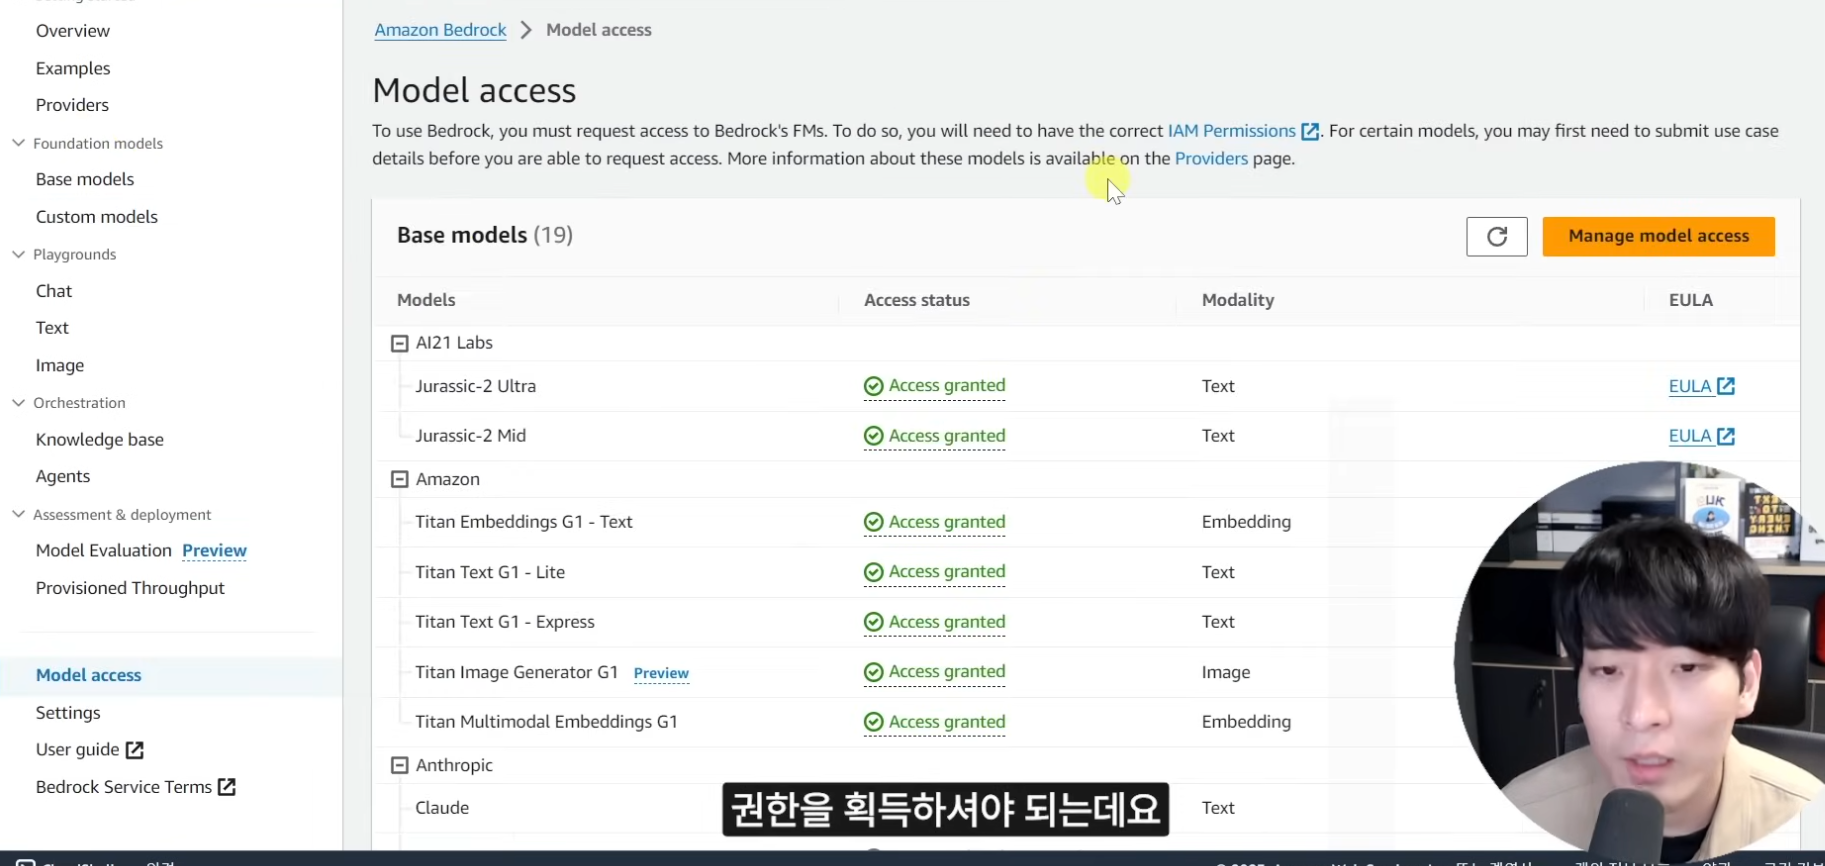Open Settings in the sidebar
This screenshot has width=1825, height=866.
68,713
